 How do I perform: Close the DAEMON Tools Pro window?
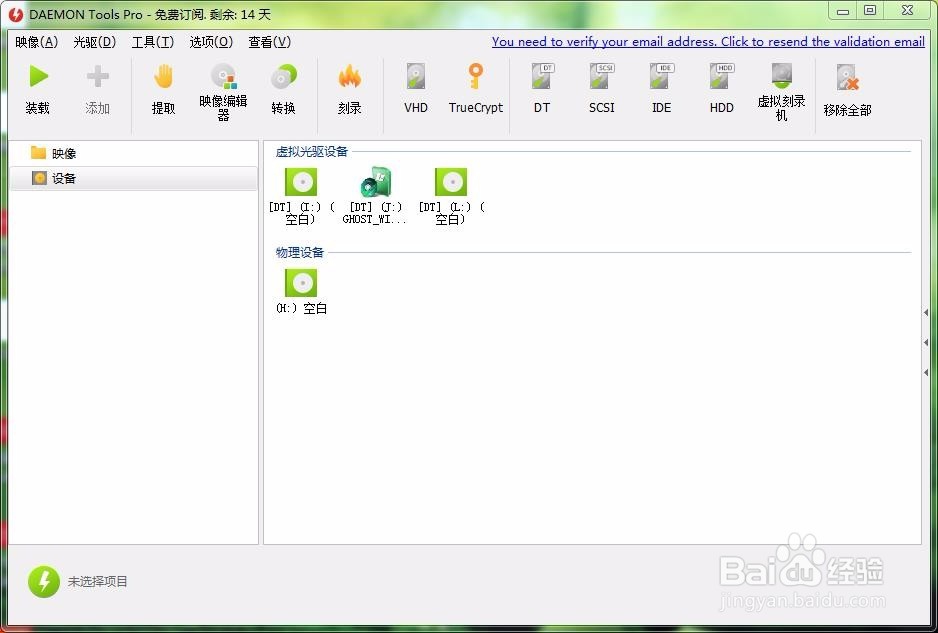[x=907, y=10]
